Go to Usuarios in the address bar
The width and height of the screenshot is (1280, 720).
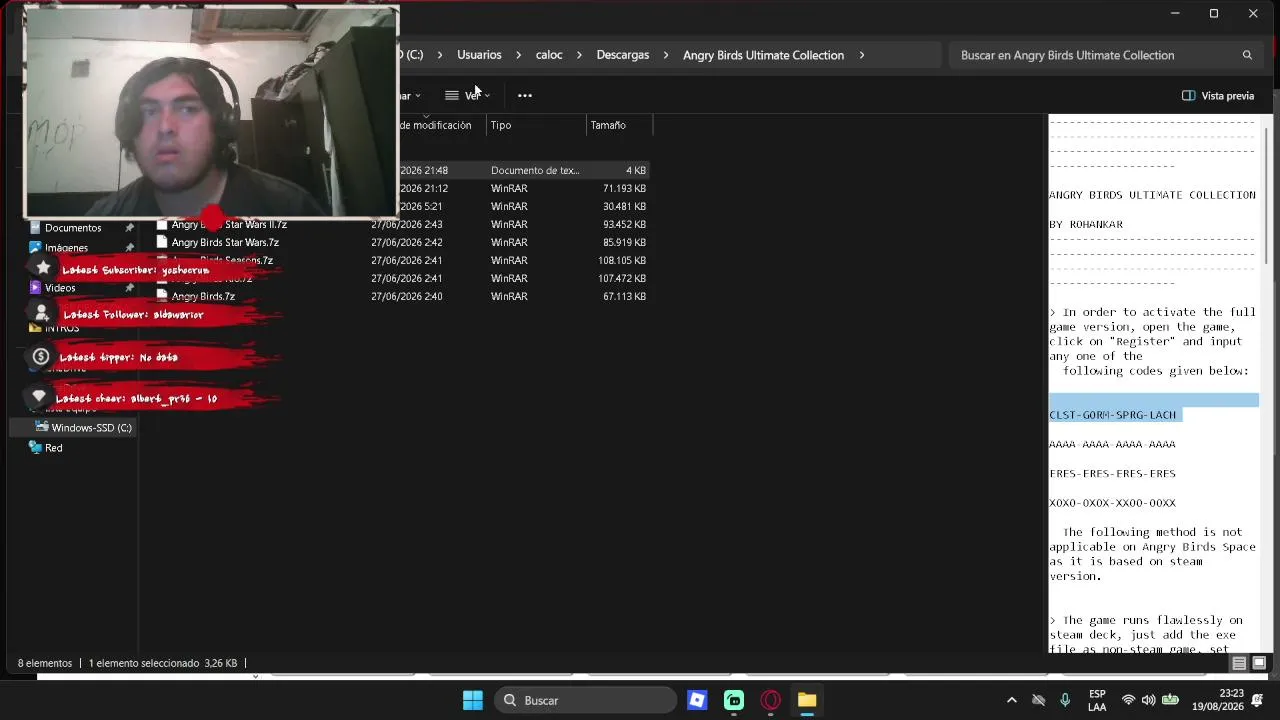click(479, 55)
